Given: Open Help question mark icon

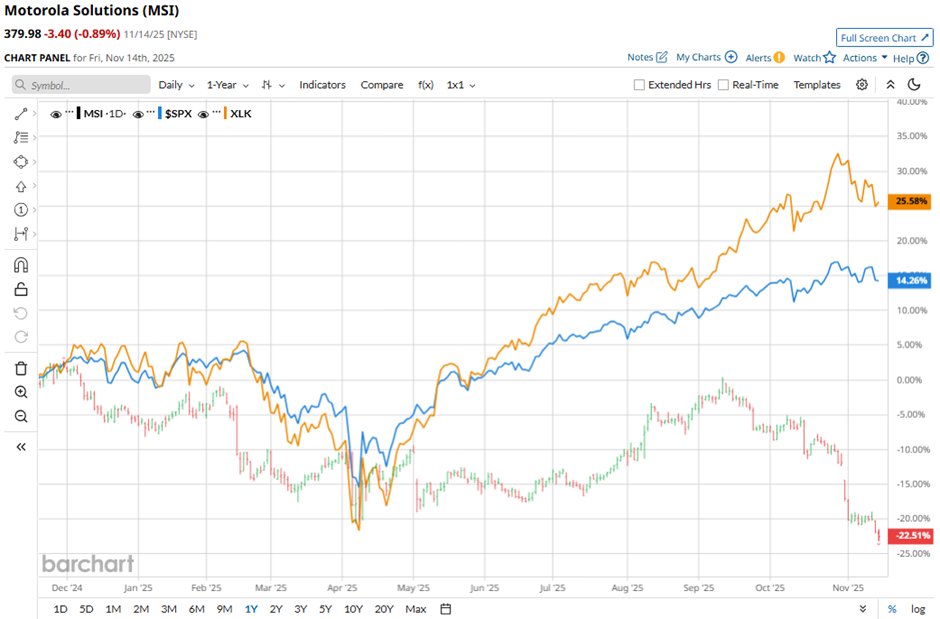Looking at the screenshot, I should tap(923, 58).
